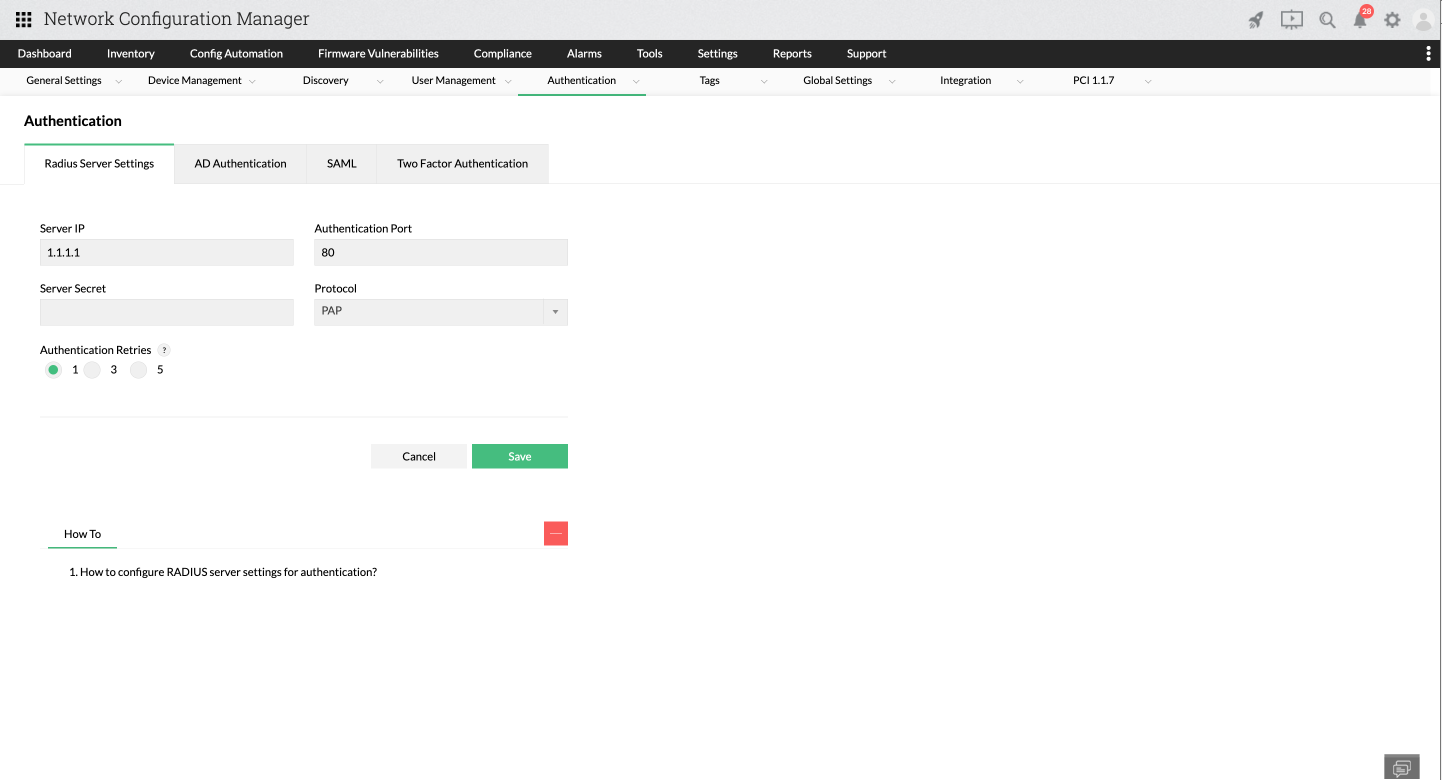Viewport: 1442px width, 780px height.
Task: Expand the Integration submenu
Action: [x=1020, y=81]
